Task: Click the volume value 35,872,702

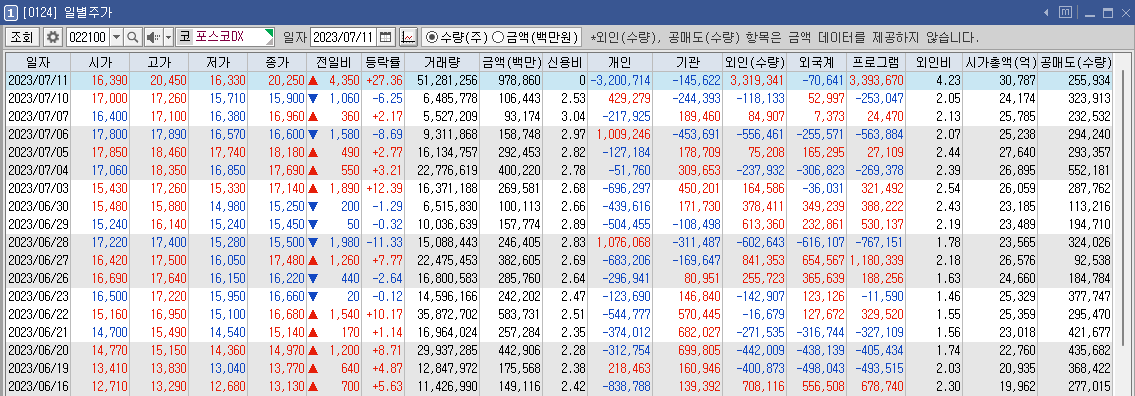Action: pos(447,313)
